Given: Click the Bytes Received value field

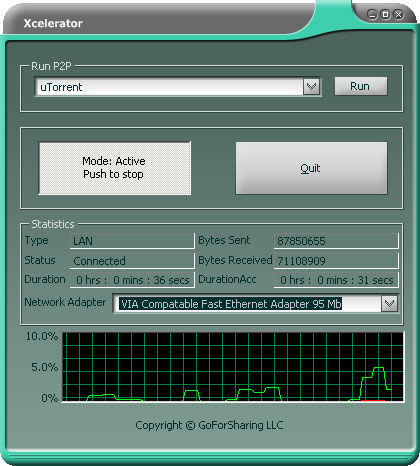Looking at the screenshot, I should 336,261.
